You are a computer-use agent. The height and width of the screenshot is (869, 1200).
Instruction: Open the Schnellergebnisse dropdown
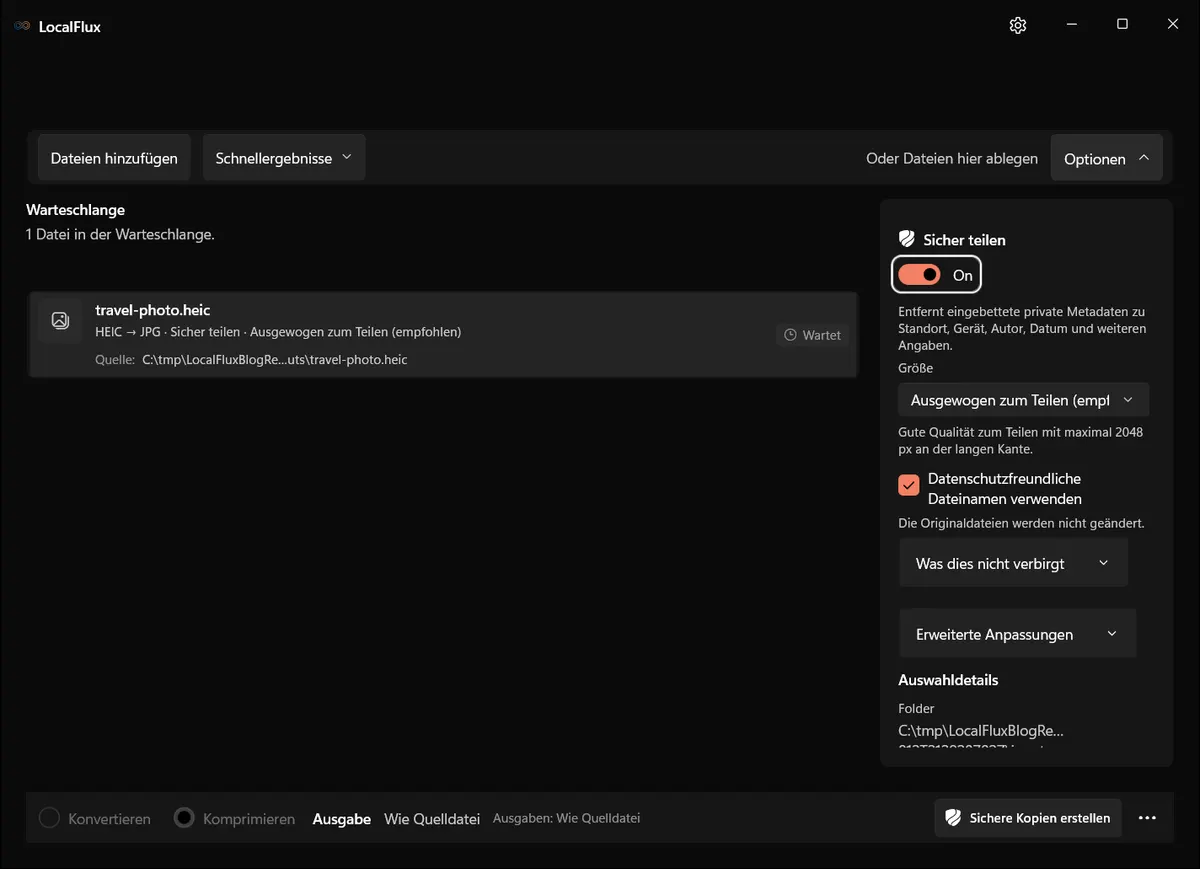click(x=284, y=158)
